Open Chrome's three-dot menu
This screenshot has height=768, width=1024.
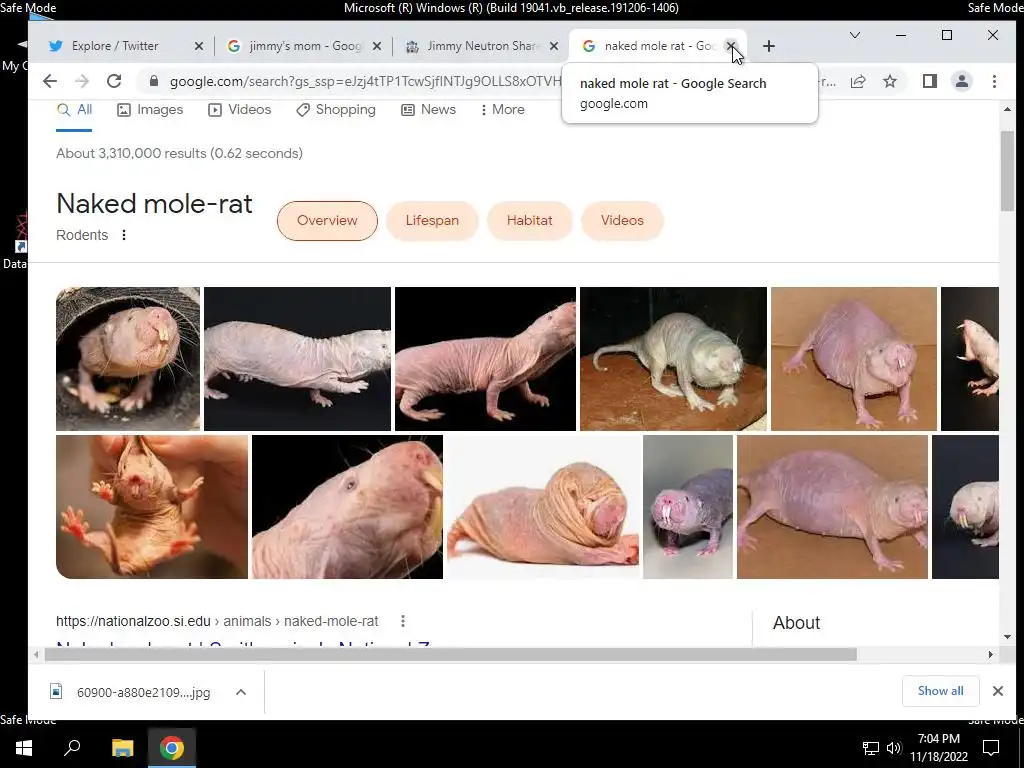coord(994,81)
